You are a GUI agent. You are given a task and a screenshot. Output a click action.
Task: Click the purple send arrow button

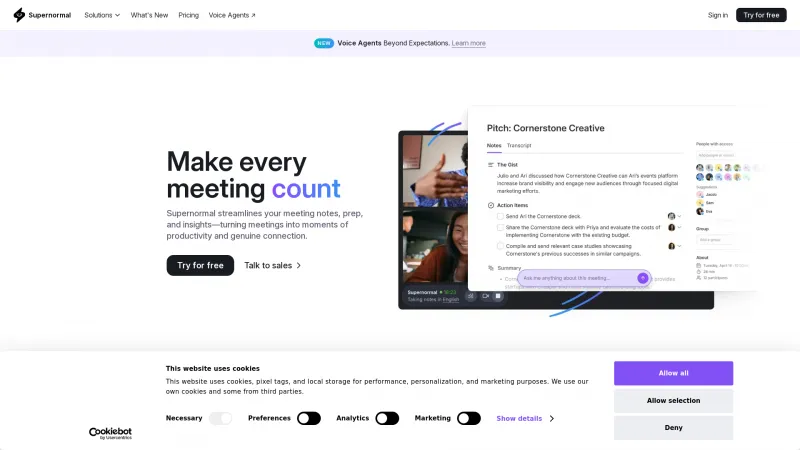(642, 278)
